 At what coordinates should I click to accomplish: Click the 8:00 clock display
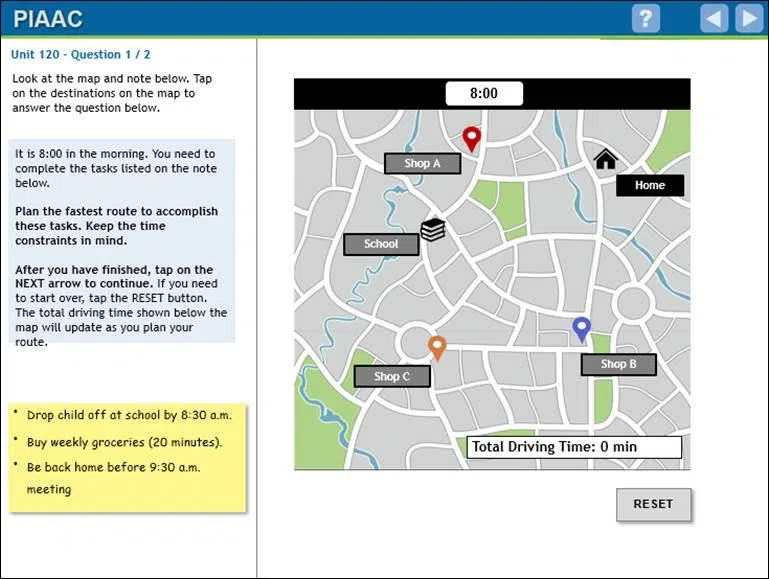click(484, 94)
